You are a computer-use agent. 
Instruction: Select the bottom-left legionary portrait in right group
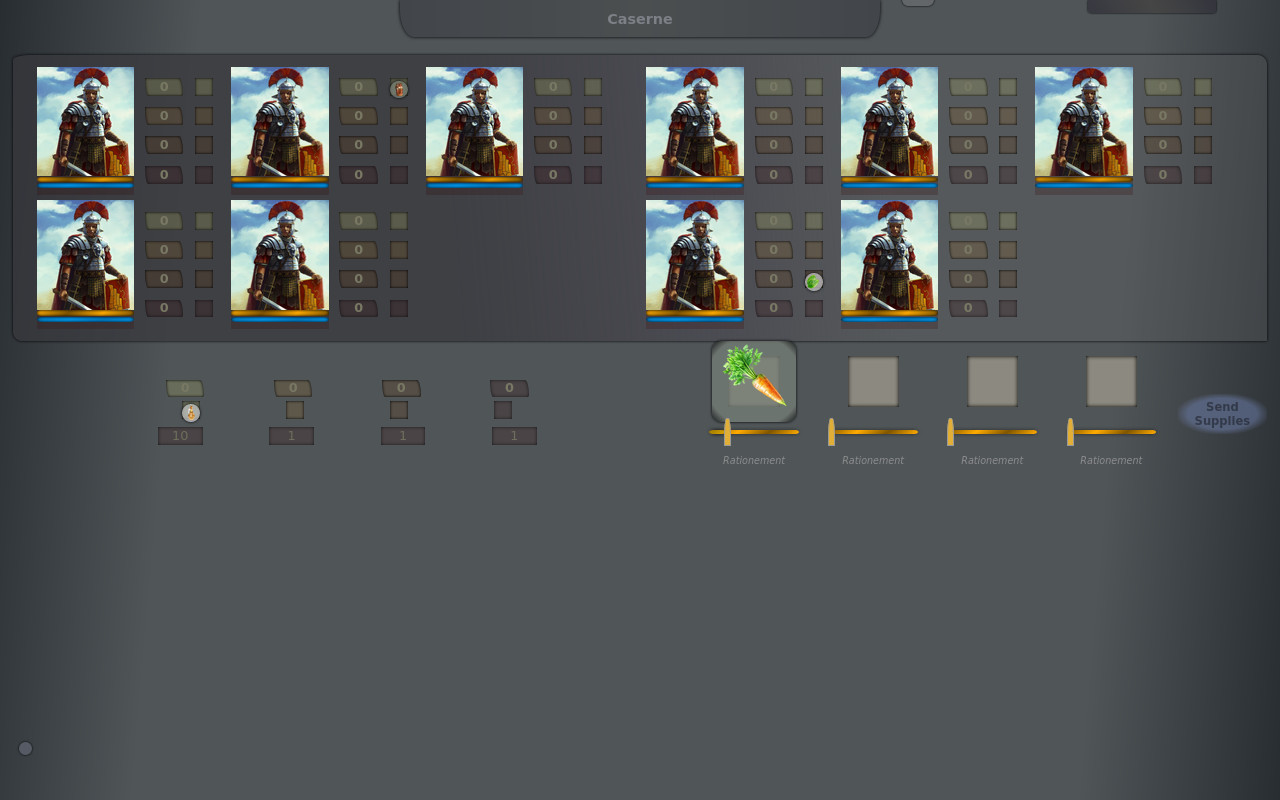pyautogui.click(x=695, y=257)
